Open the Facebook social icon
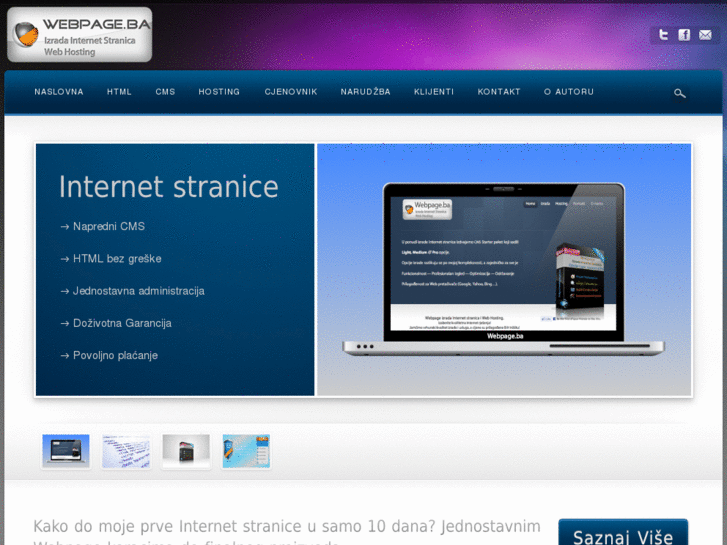This screenshot has width=727, height=545. coord(684,35)
